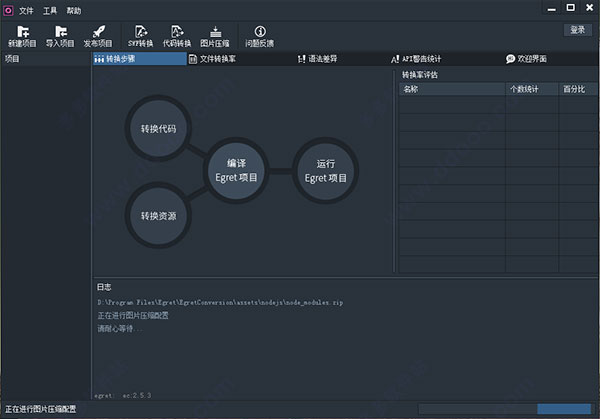Switch to the 欢迎界面 tab
Screen dimensions: 600x419
pyautogui.click(x=526, y=59)
